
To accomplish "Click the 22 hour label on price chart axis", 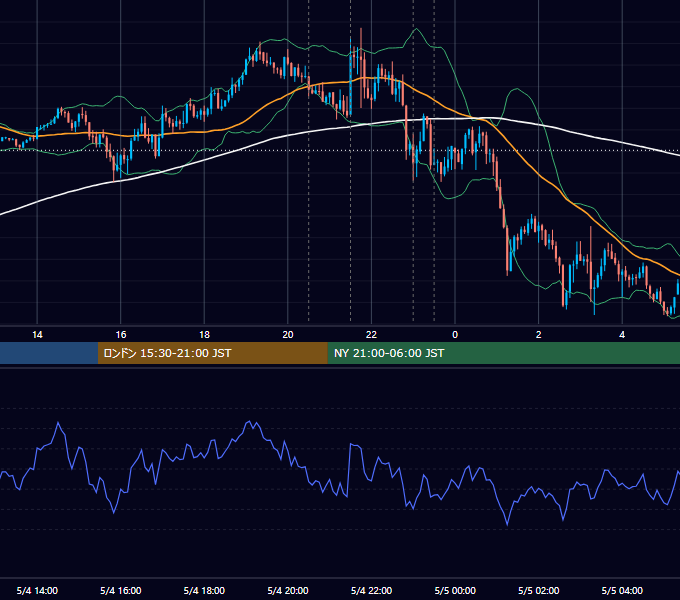I will [371, 335].
